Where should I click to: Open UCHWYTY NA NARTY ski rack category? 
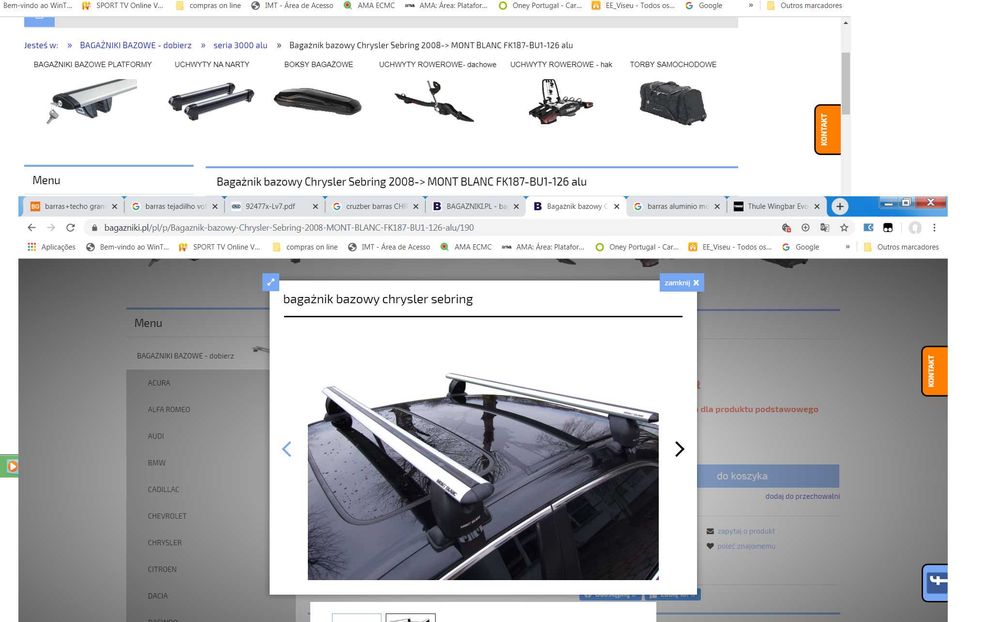click(x=212, y=102)
